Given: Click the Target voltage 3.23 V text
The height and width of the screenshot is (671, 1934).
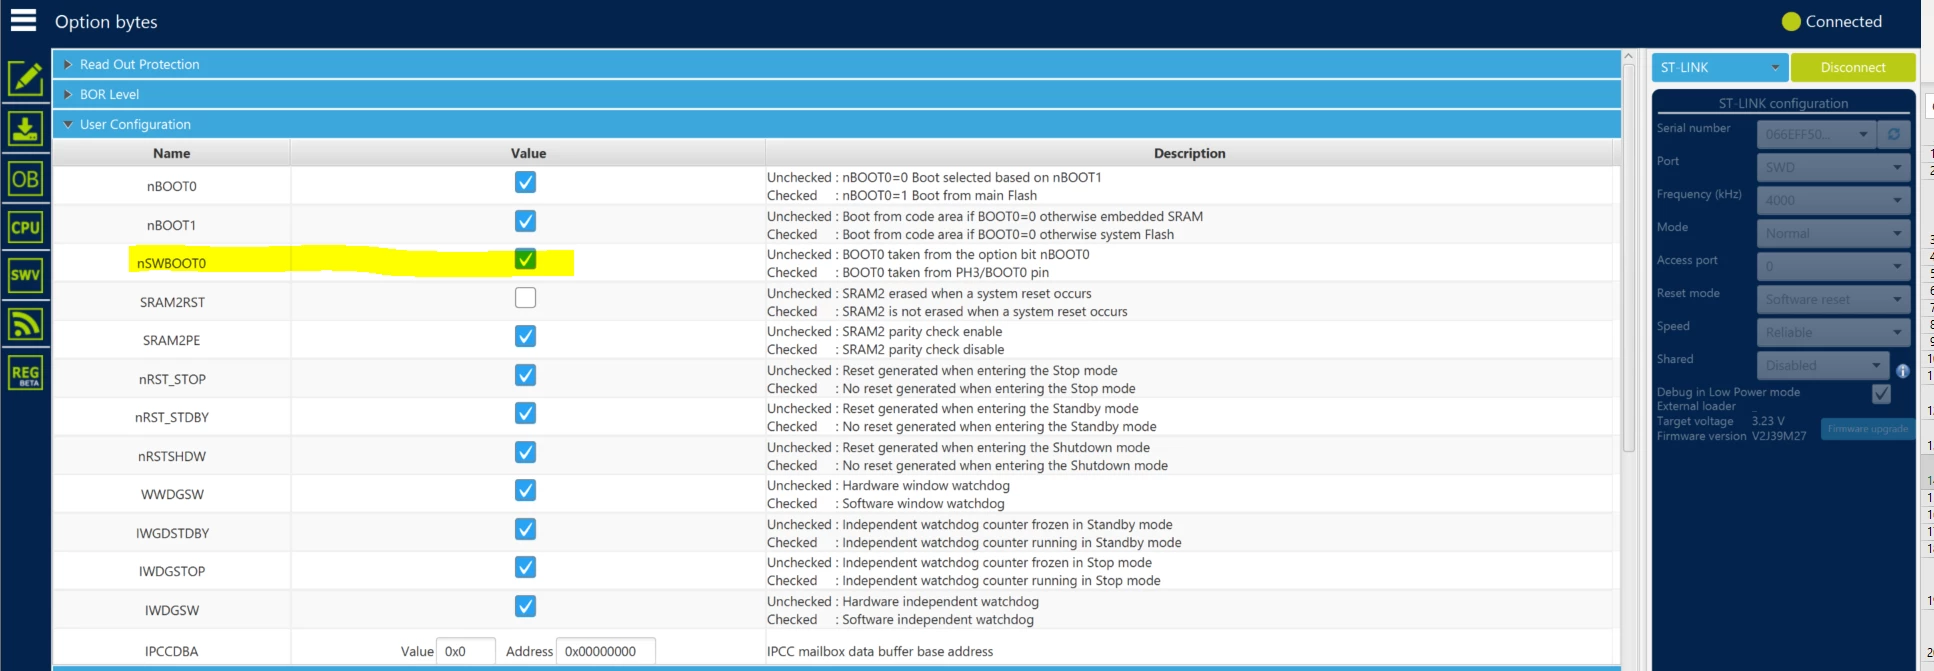Looking at the screenshot, I should click(1720, 421).
